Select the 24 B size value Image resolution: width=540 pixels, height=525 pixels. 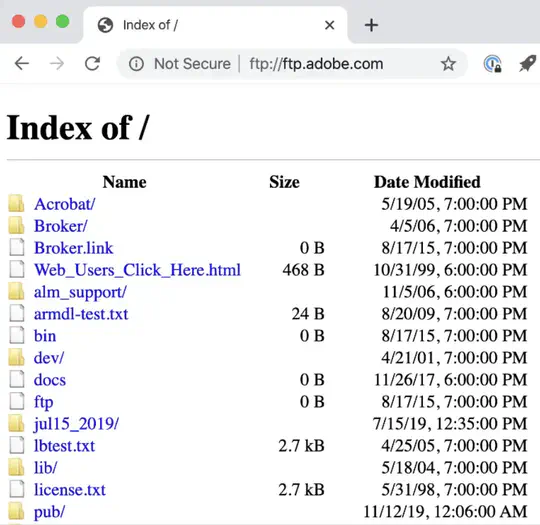pyautogui.click(x=308, y=314)
